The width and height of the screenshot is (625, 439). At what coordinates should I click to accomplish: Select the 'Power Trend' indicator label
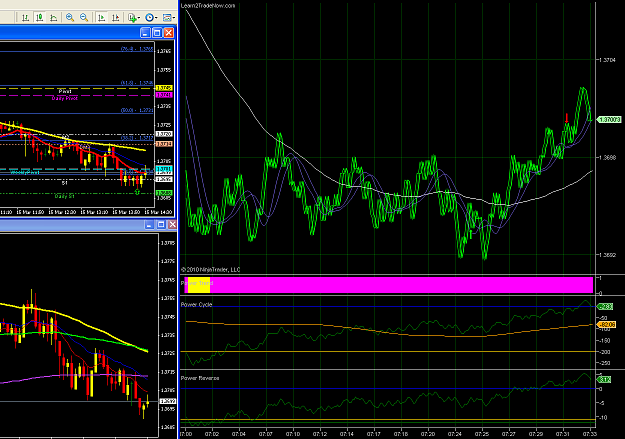click(x=197, y=283)
